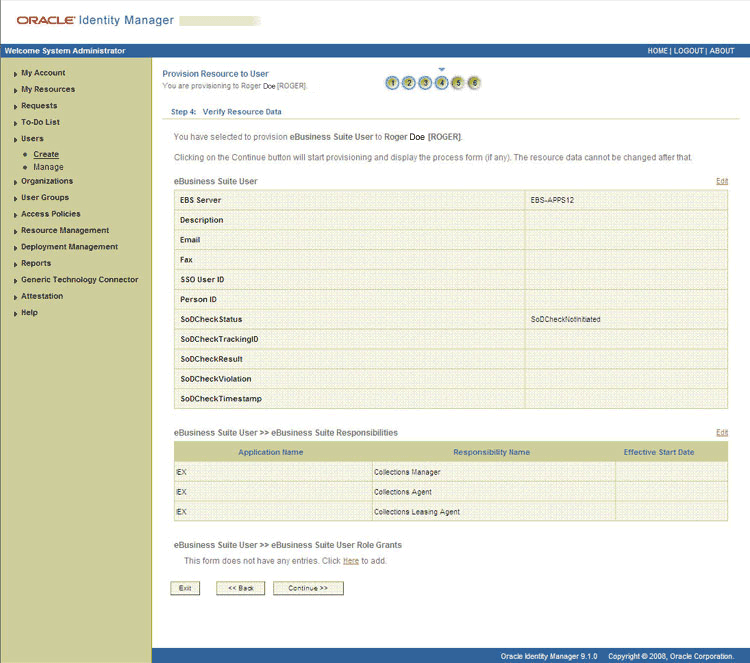Viewport: 750px width, 663px height.
Task: Go to wizard step 1 circle
Action: (x=392, y=83)
